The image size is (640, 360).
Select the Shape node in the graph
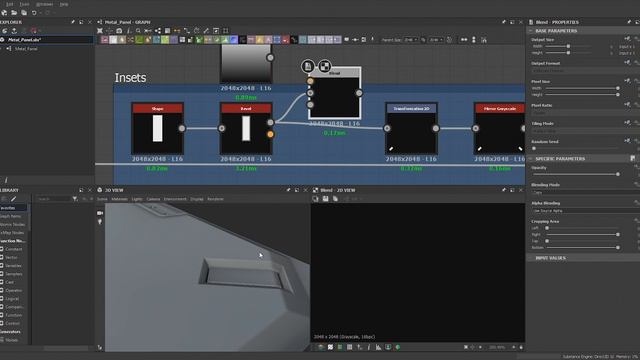tap(158, 129)
